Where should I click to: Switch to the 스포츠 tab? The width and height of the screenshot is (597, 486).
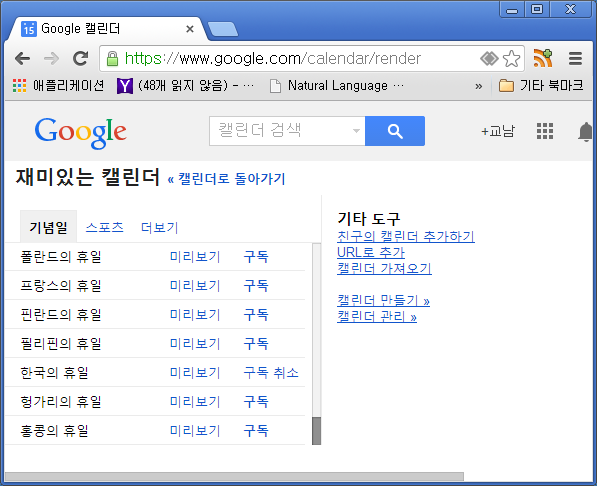(x=105, y=227)
